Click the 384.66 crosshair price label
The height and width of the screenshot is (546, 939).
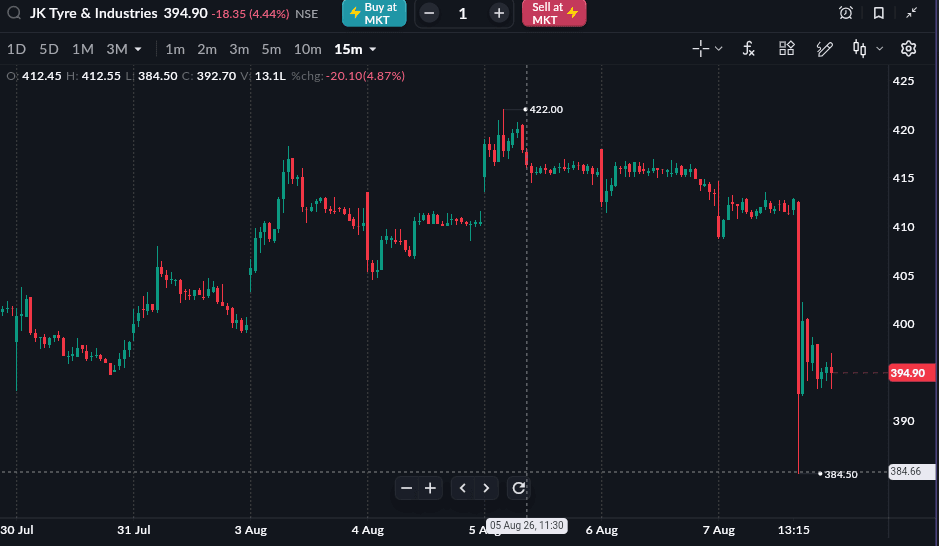click(911, 471)
